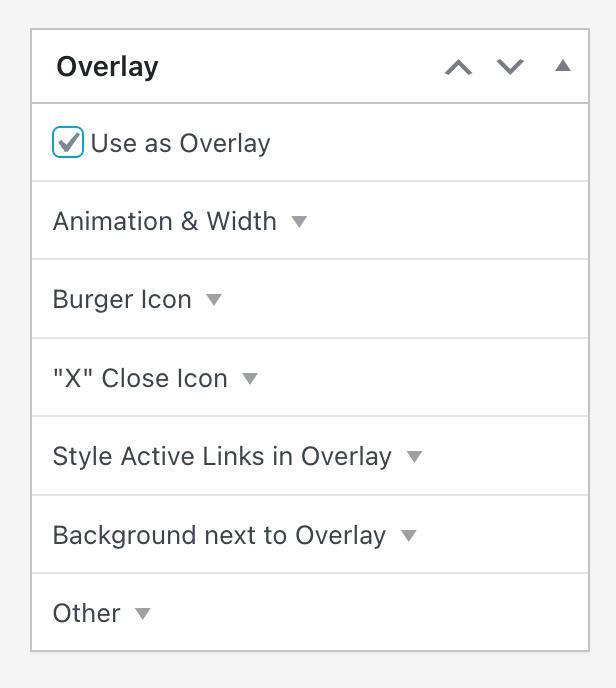Expand the "X" Close Icon section label
Viewport: 616px width, 688px height.
(x=140, y=378)
